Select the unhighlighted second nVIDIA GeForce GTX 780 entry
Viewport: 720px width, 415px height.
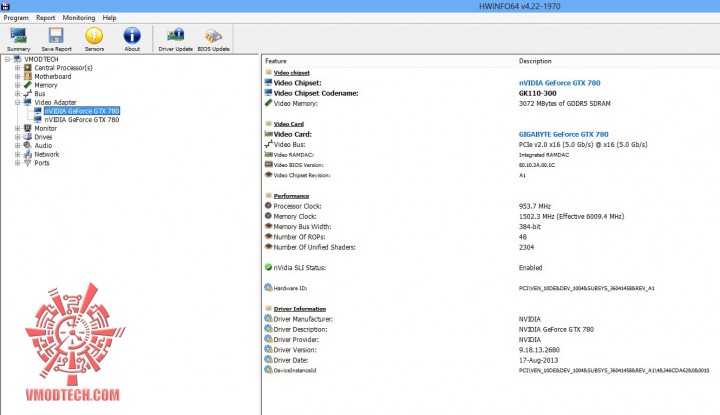click(x=82, y=119)
